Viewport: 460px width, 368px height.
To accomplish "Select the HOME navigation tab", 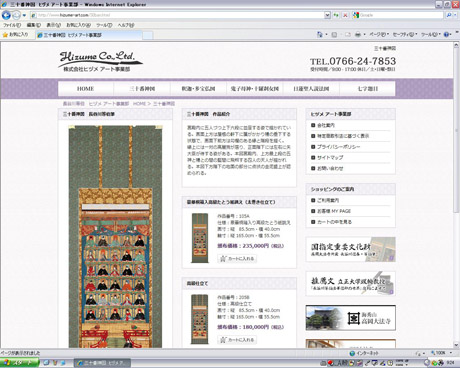I will pos(86,89).
